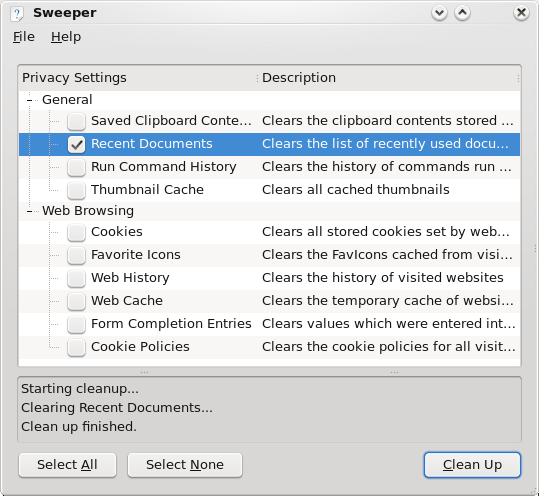This screenshot has width=539, height=496.
Task: Sort by the Privacy Settings column header
Action: (138, 78)
